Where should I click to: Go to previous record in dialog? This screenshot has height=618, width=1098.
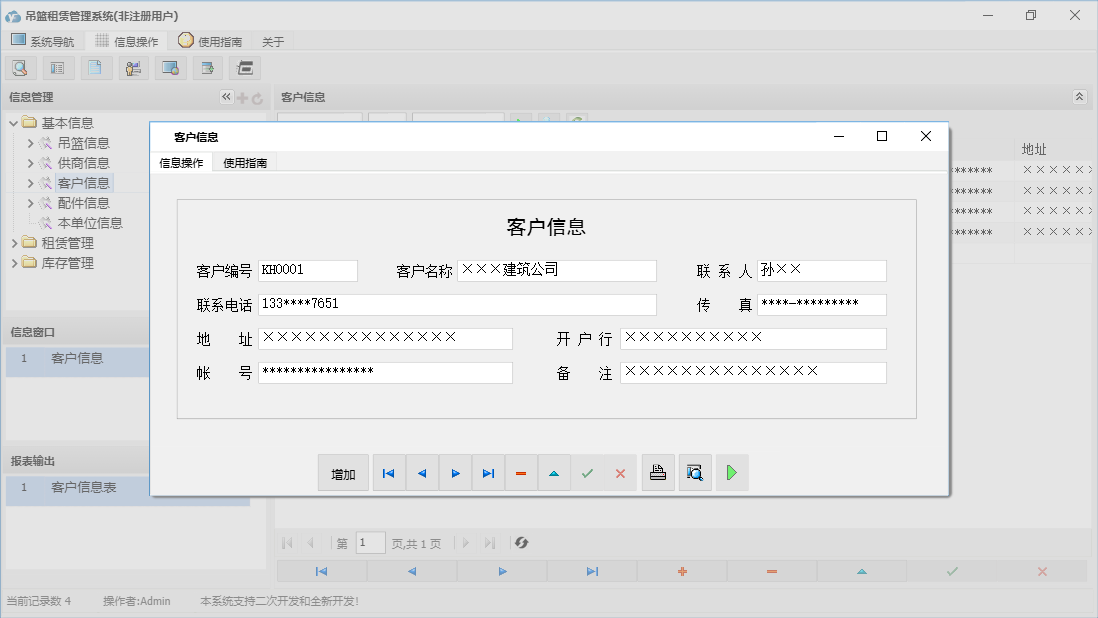pyautogui.click(x=422, y=473)
